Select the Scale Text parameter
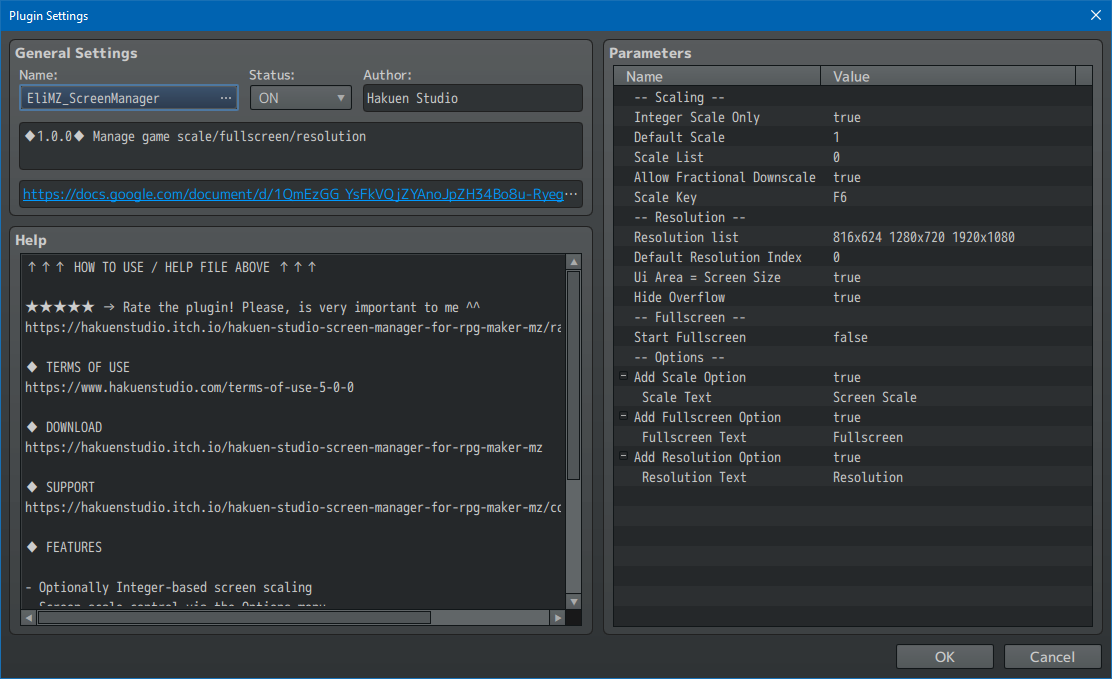Screen dimensions: 1112x679 pyautogui.click(x=852, y=397)
